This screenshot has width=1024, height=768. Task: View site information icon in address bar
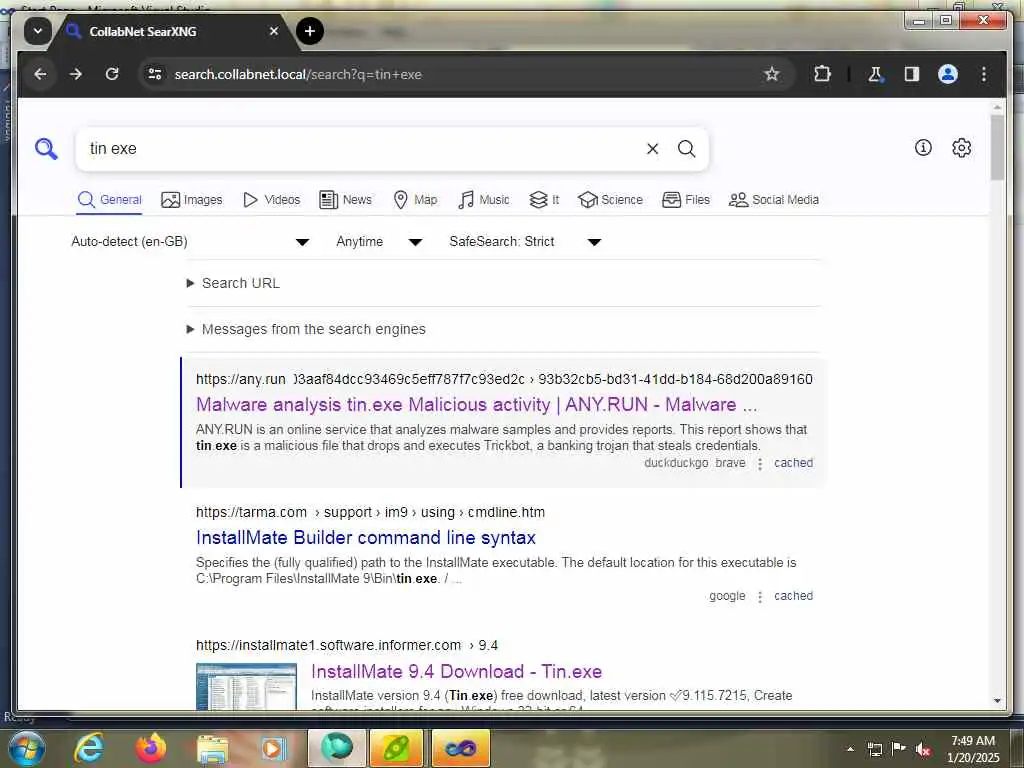pyautogui.click(x=155, y=74)
